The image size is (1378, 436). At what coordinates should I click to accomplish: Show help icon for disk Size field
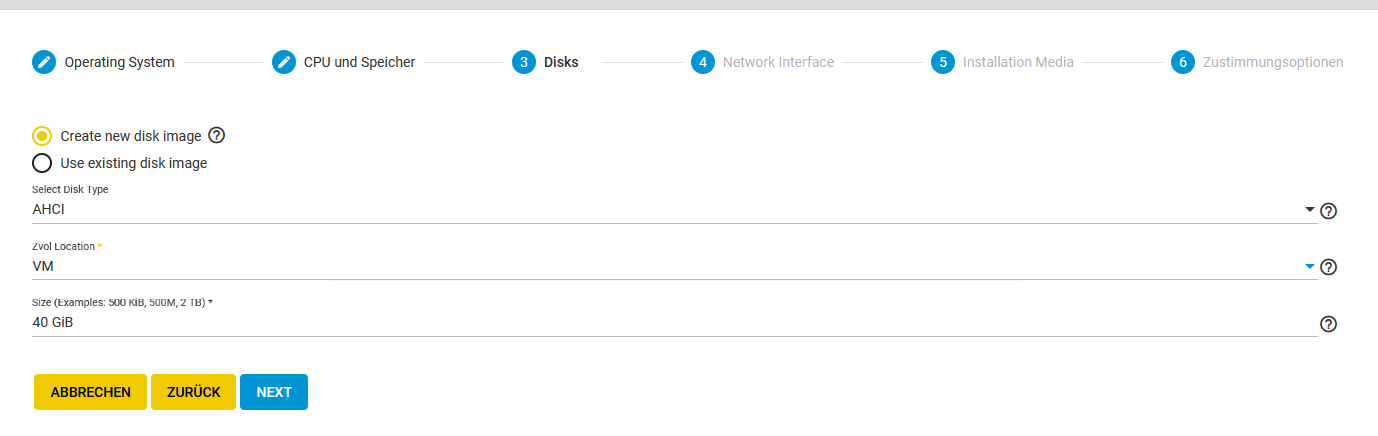[x=1329, y=324]
